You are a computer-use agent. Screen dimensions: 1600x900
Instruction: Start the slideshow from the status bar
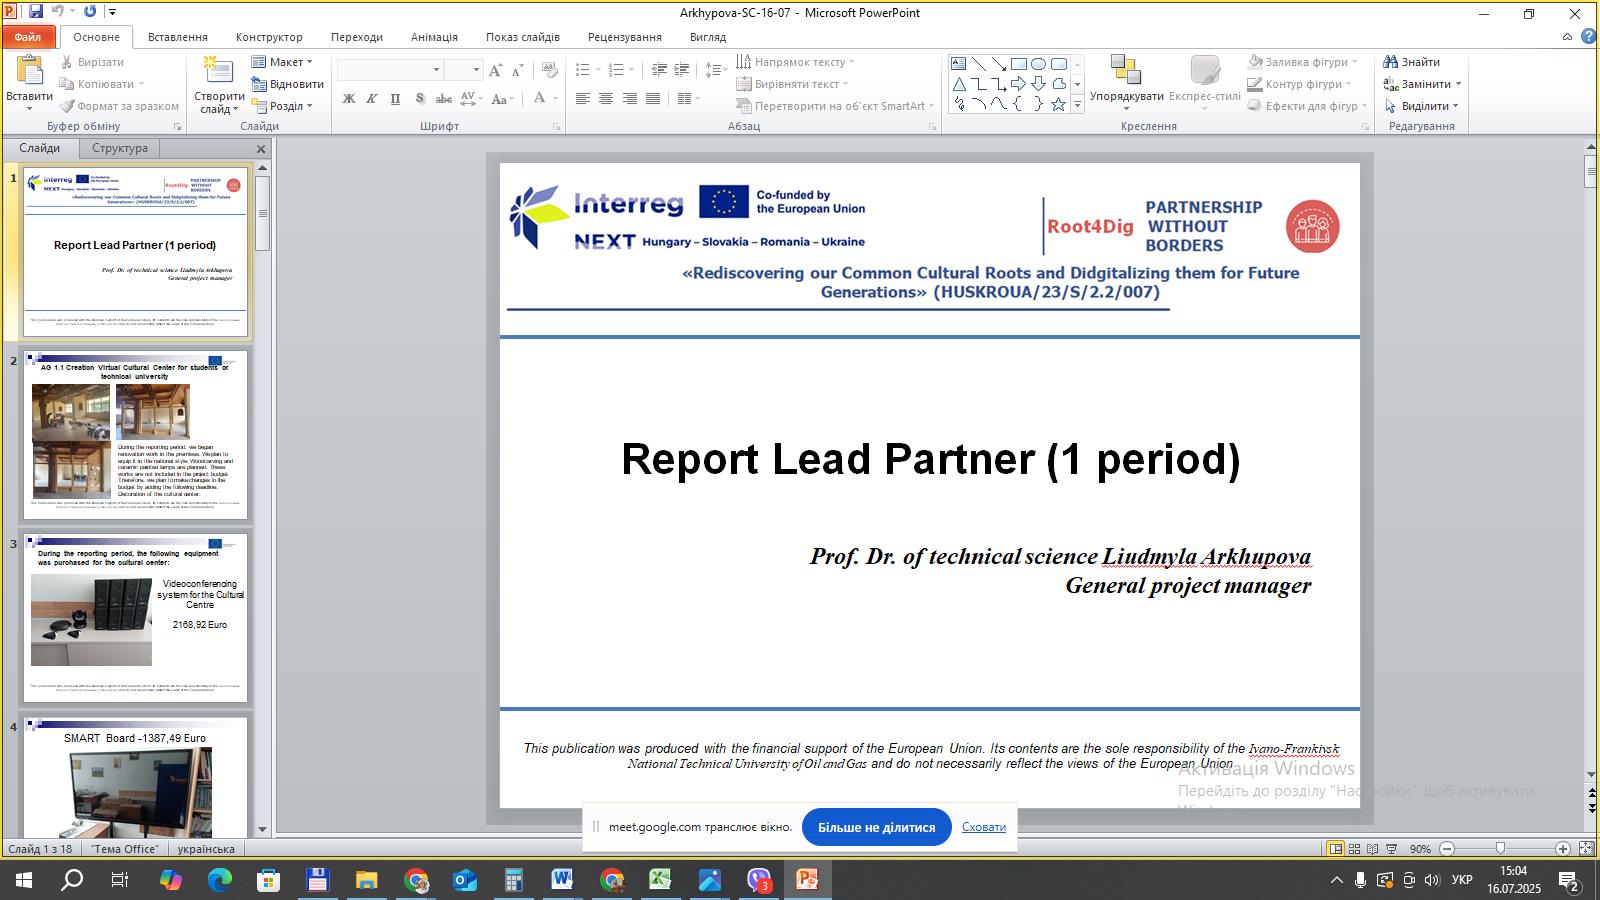1391,849
